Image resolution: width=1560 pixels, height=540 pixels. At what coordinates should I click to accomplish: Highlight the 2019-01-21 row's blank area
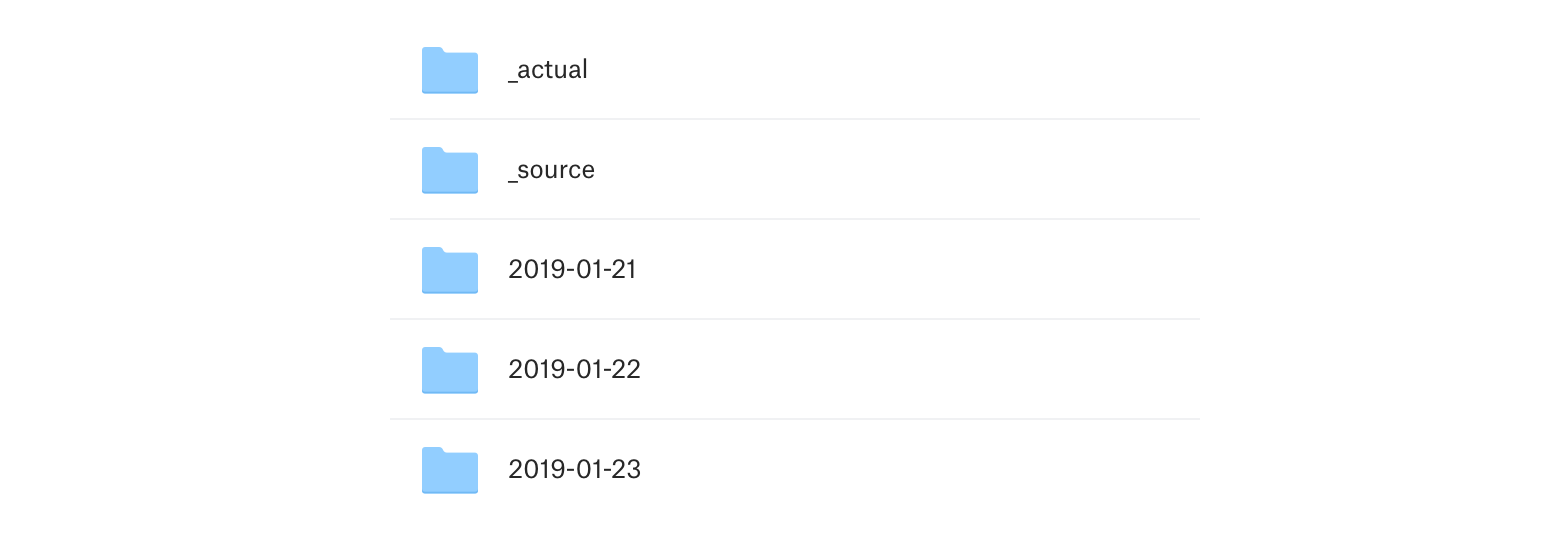[x=900, y=270]
